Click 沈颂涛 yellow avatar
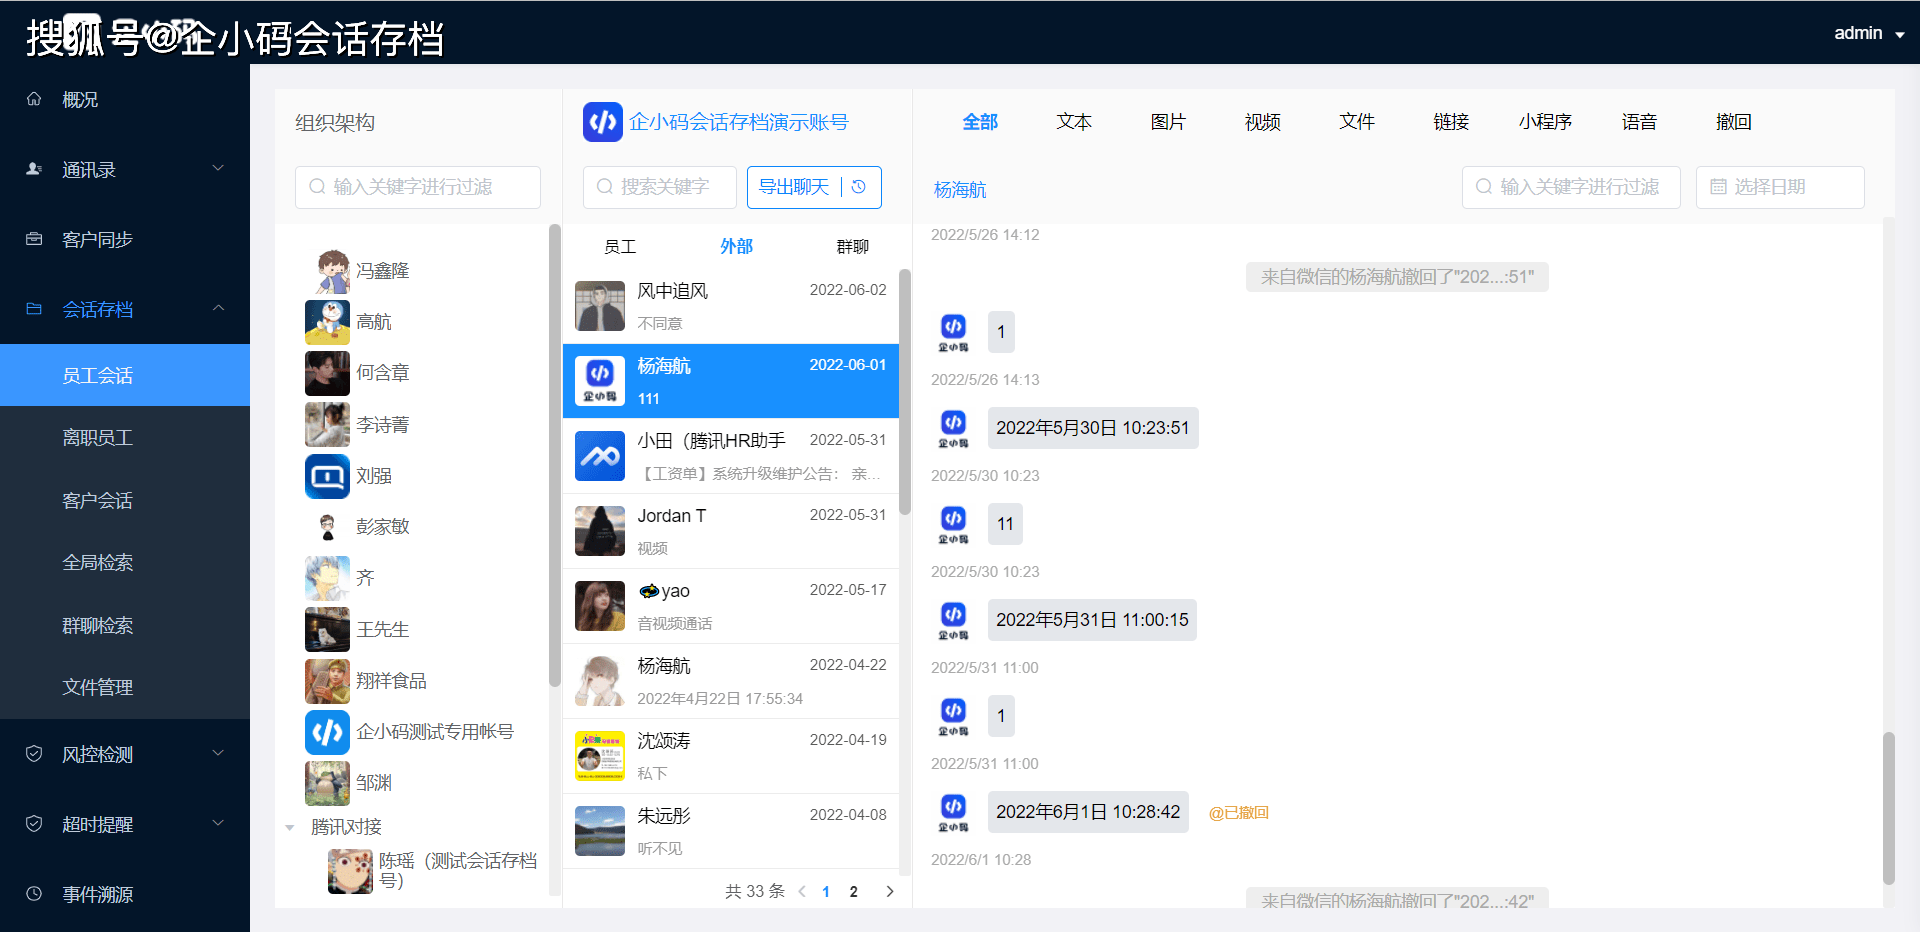The image size is (1920, 932). pyautogui.click(x=600, y=756)
